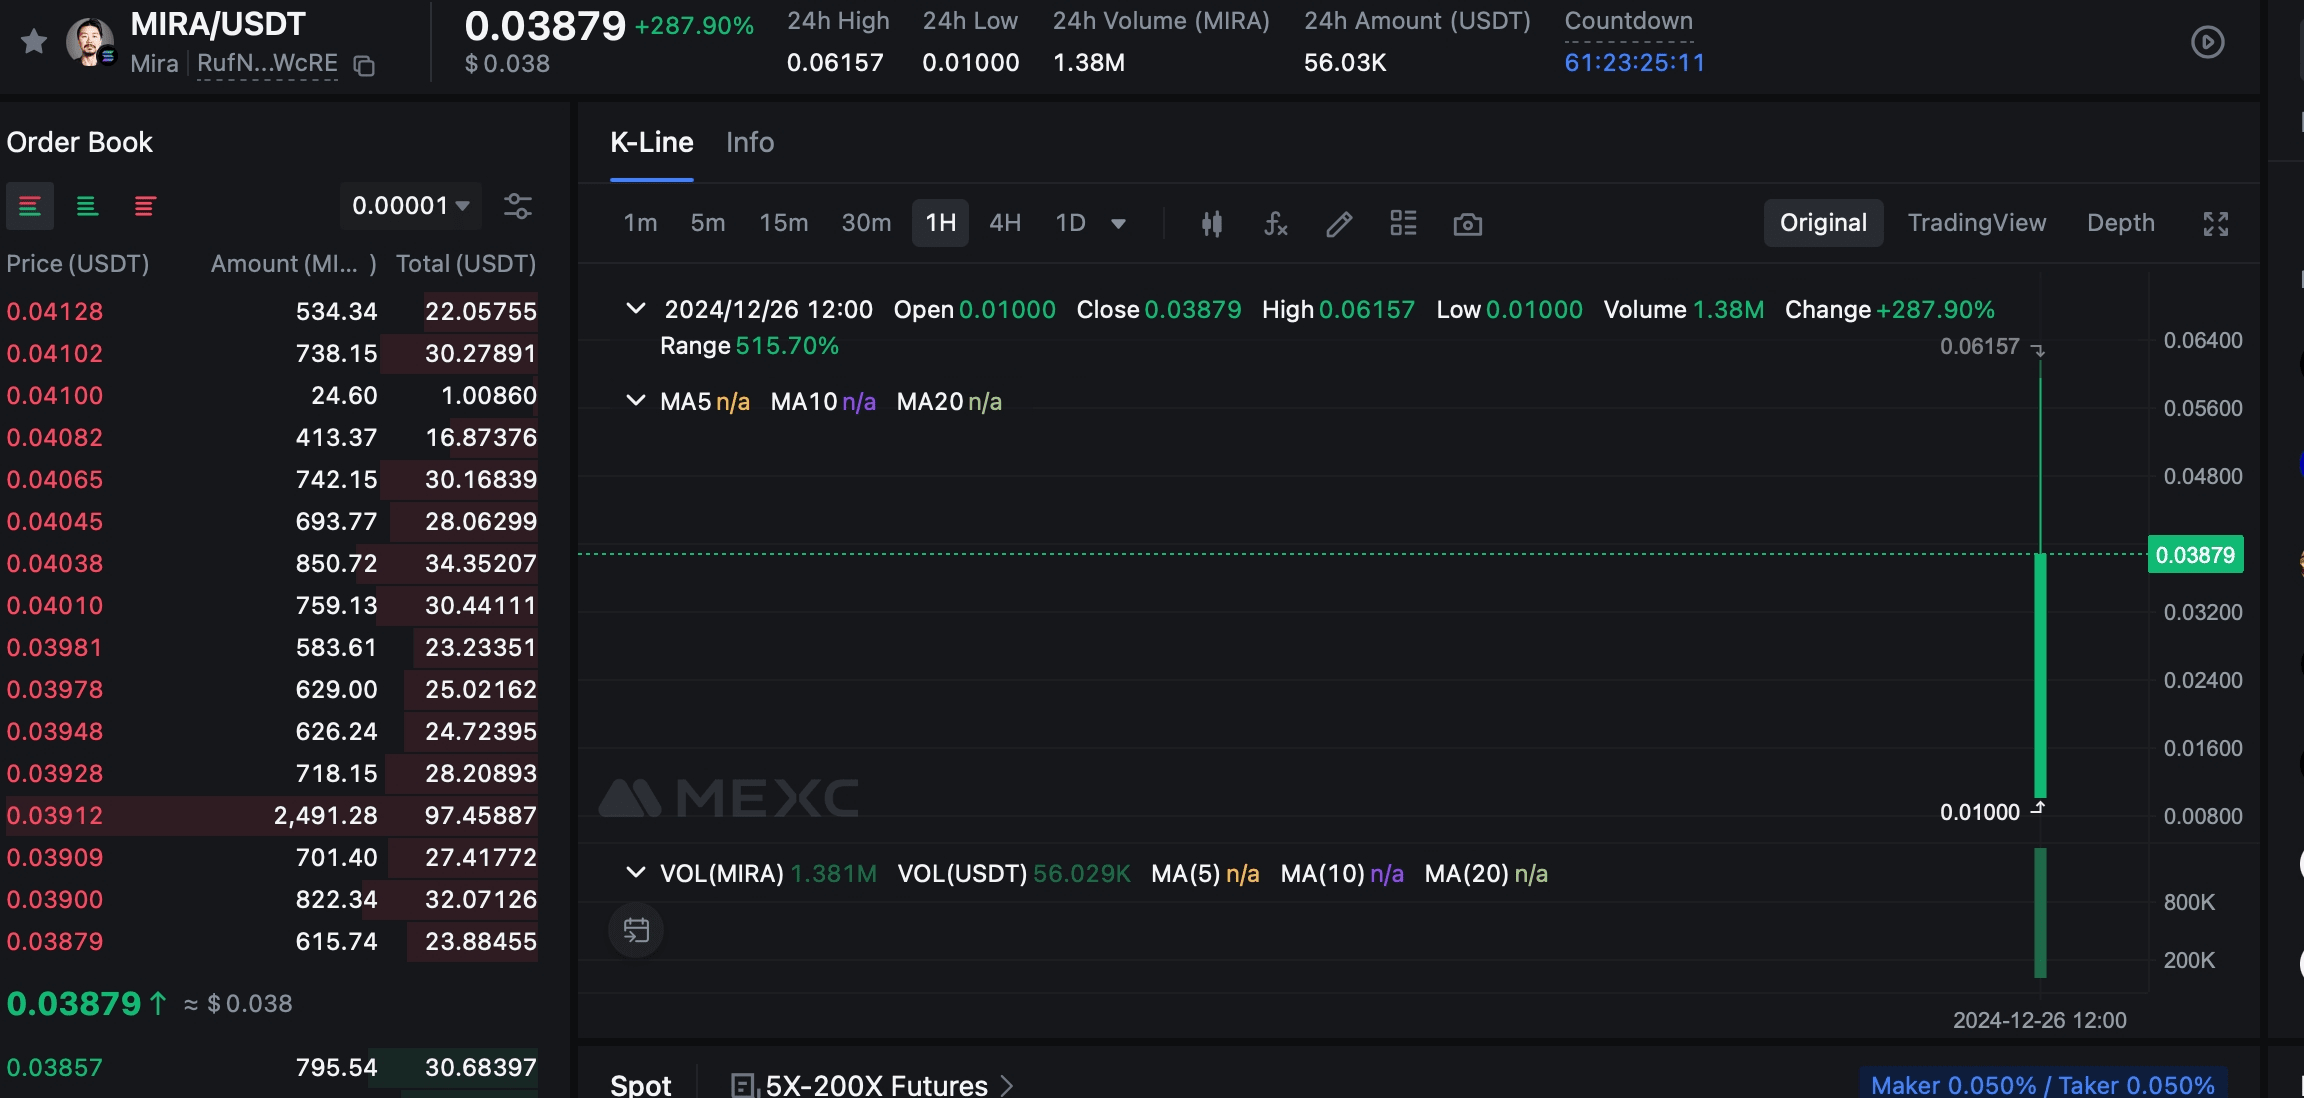
Task: Show both buy and sell orders view
Action: click(x=30, y=206)
